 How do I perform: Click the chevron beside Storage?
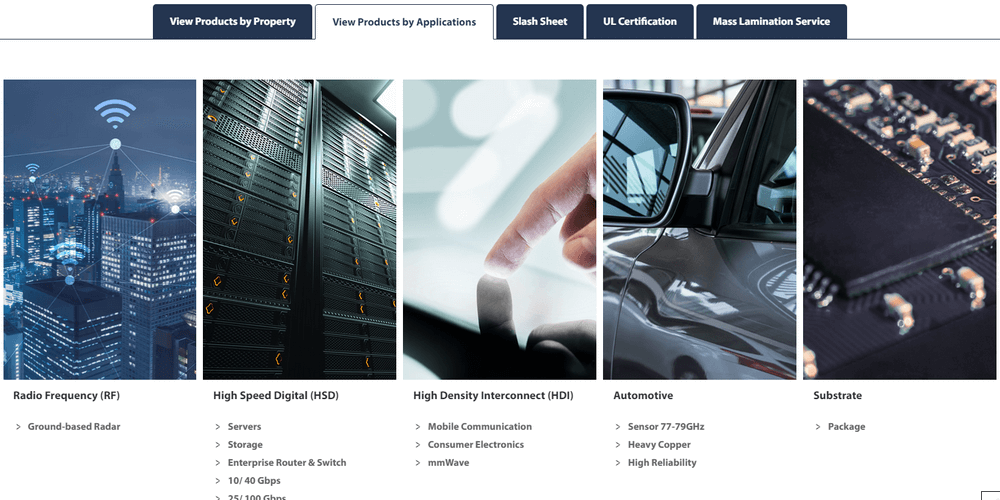pyautogui.click(x=218, y=445)
